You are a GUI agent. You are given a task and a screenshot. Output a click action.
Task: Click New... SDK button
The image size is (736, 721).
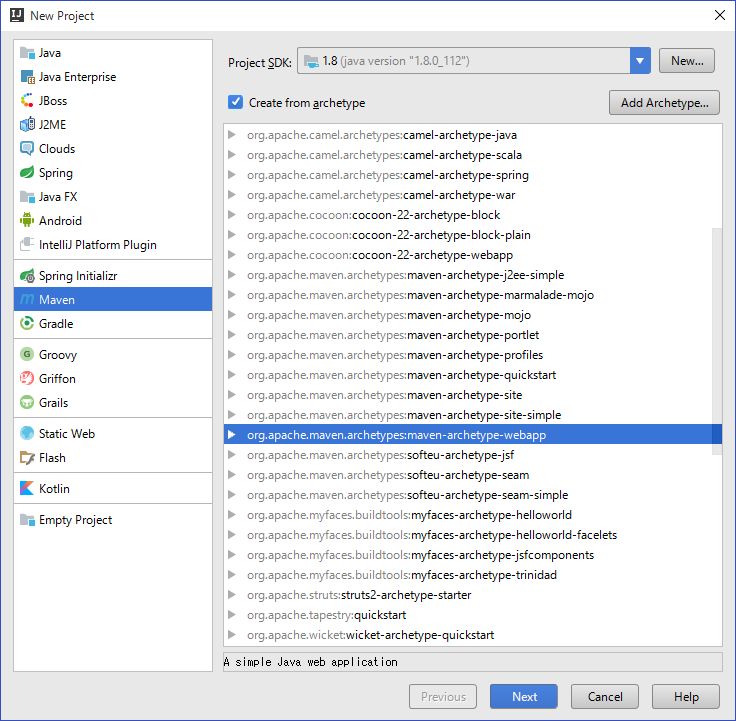point(687,61)
